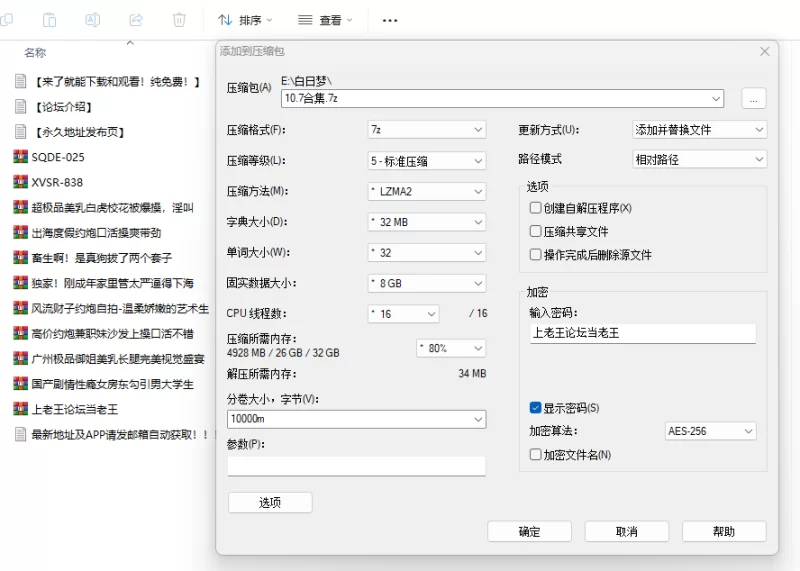The height and width of the screenshot is (571, 800).
Task: Open the 加密算法 AES-256 dropdown
Action: coord(710,431)
